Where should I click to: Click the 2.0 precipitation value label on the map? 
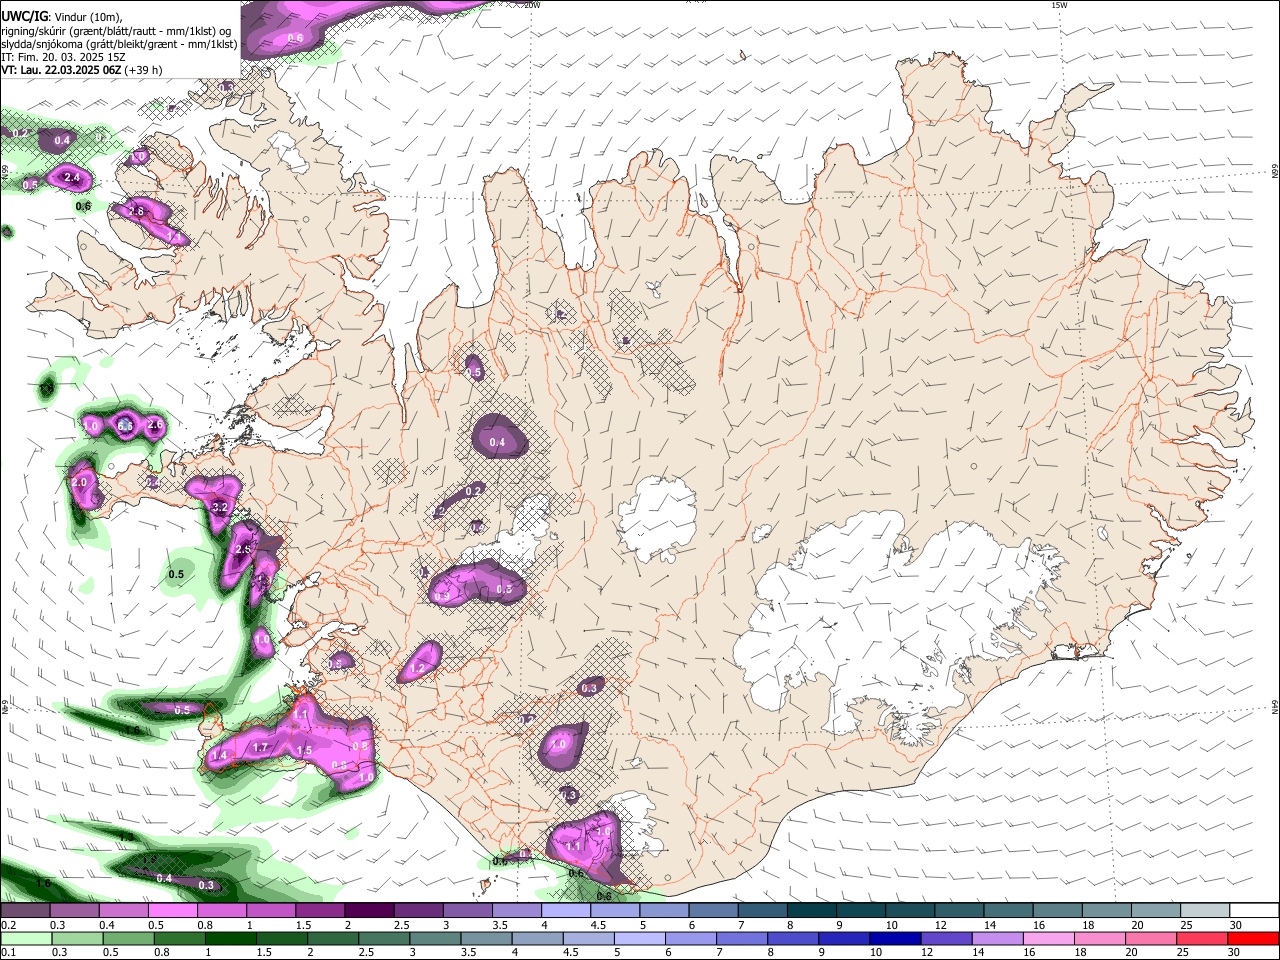(x=80, y=482)
